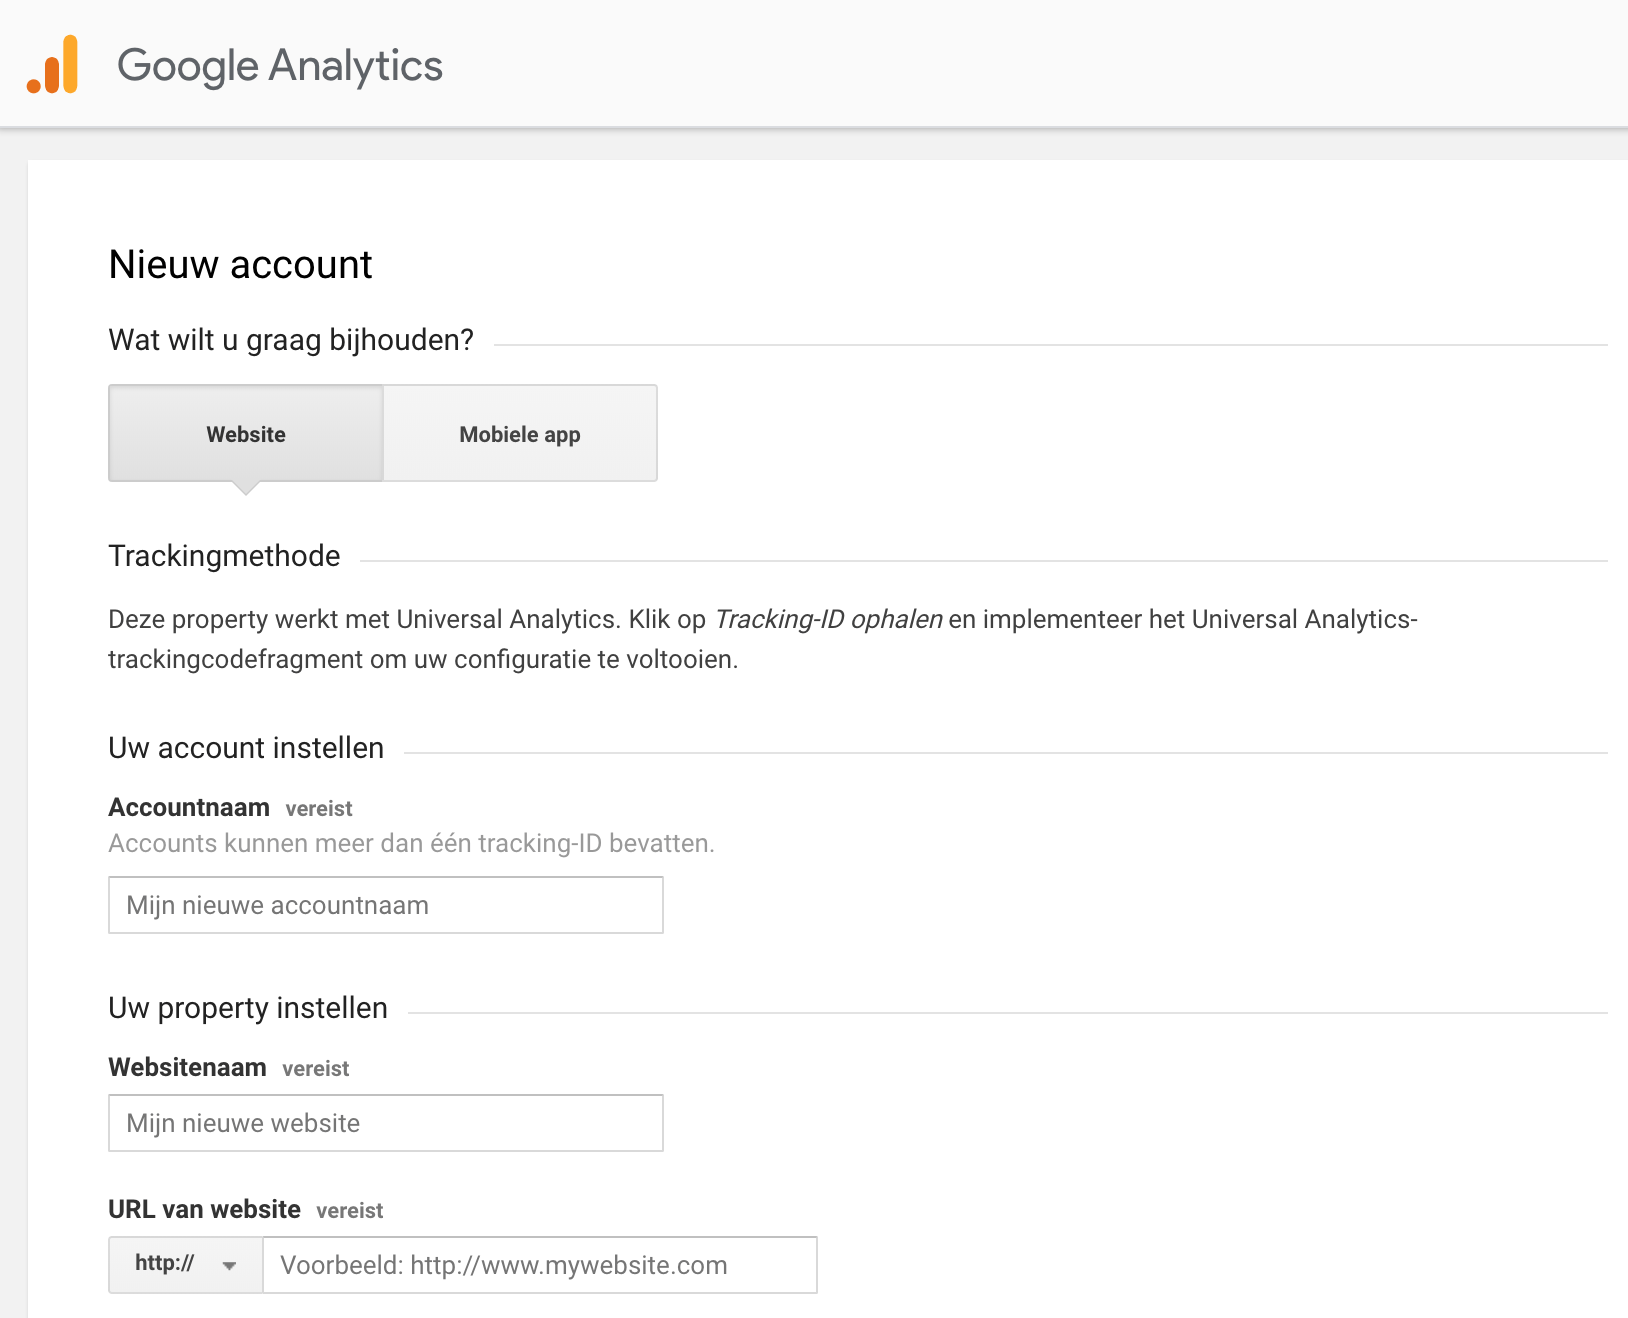Viewport: 1628px width, 1318px height.
Task: Click the italic Tracking-ID ophalen text
Action: (828, 619)
